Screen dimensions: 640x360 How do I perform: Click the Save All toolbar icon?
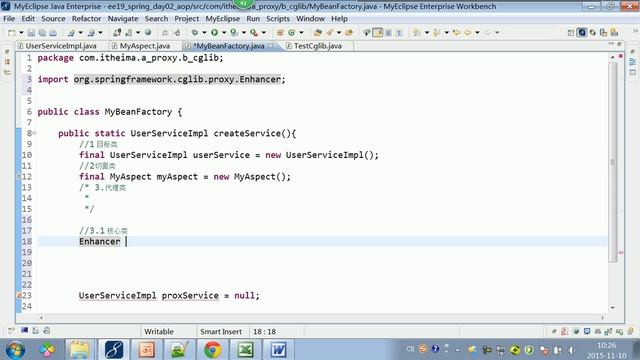coord(42,33)
